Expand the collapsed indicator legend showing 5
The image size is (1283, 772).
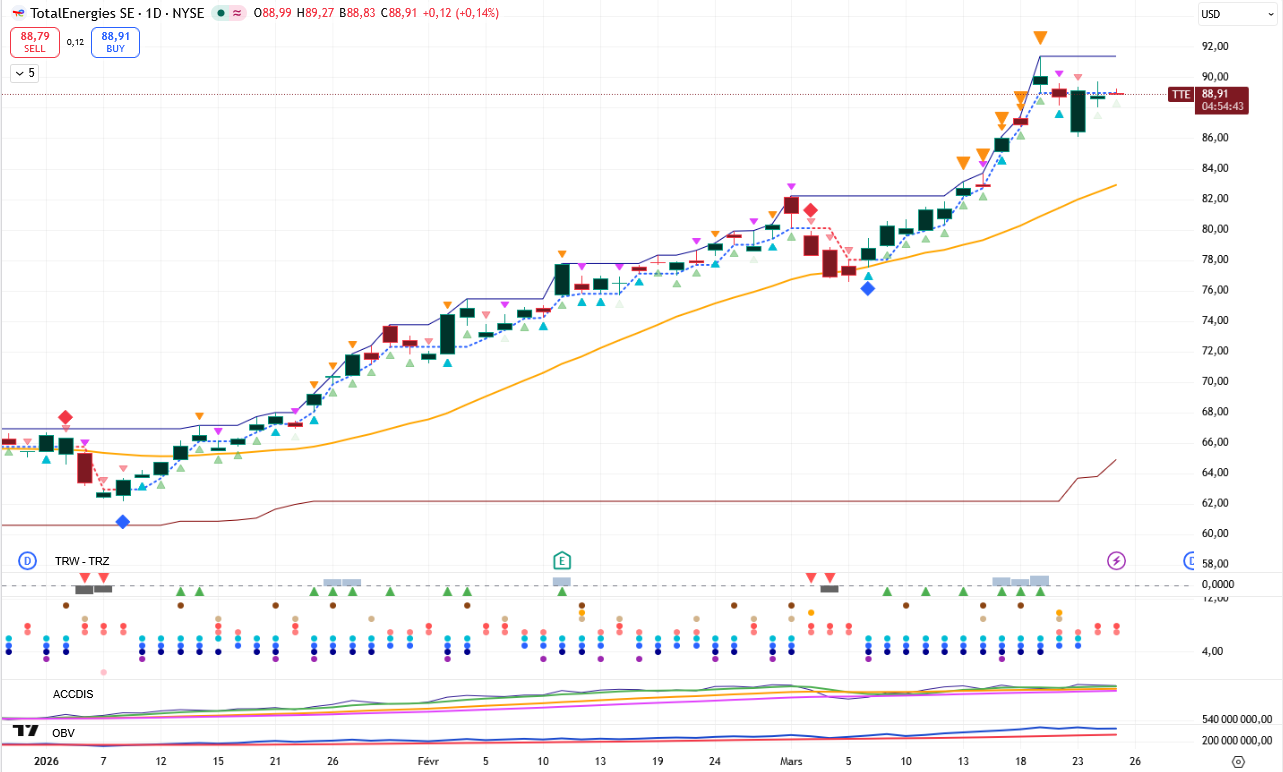pyautogui.click(x=24, y=73)
